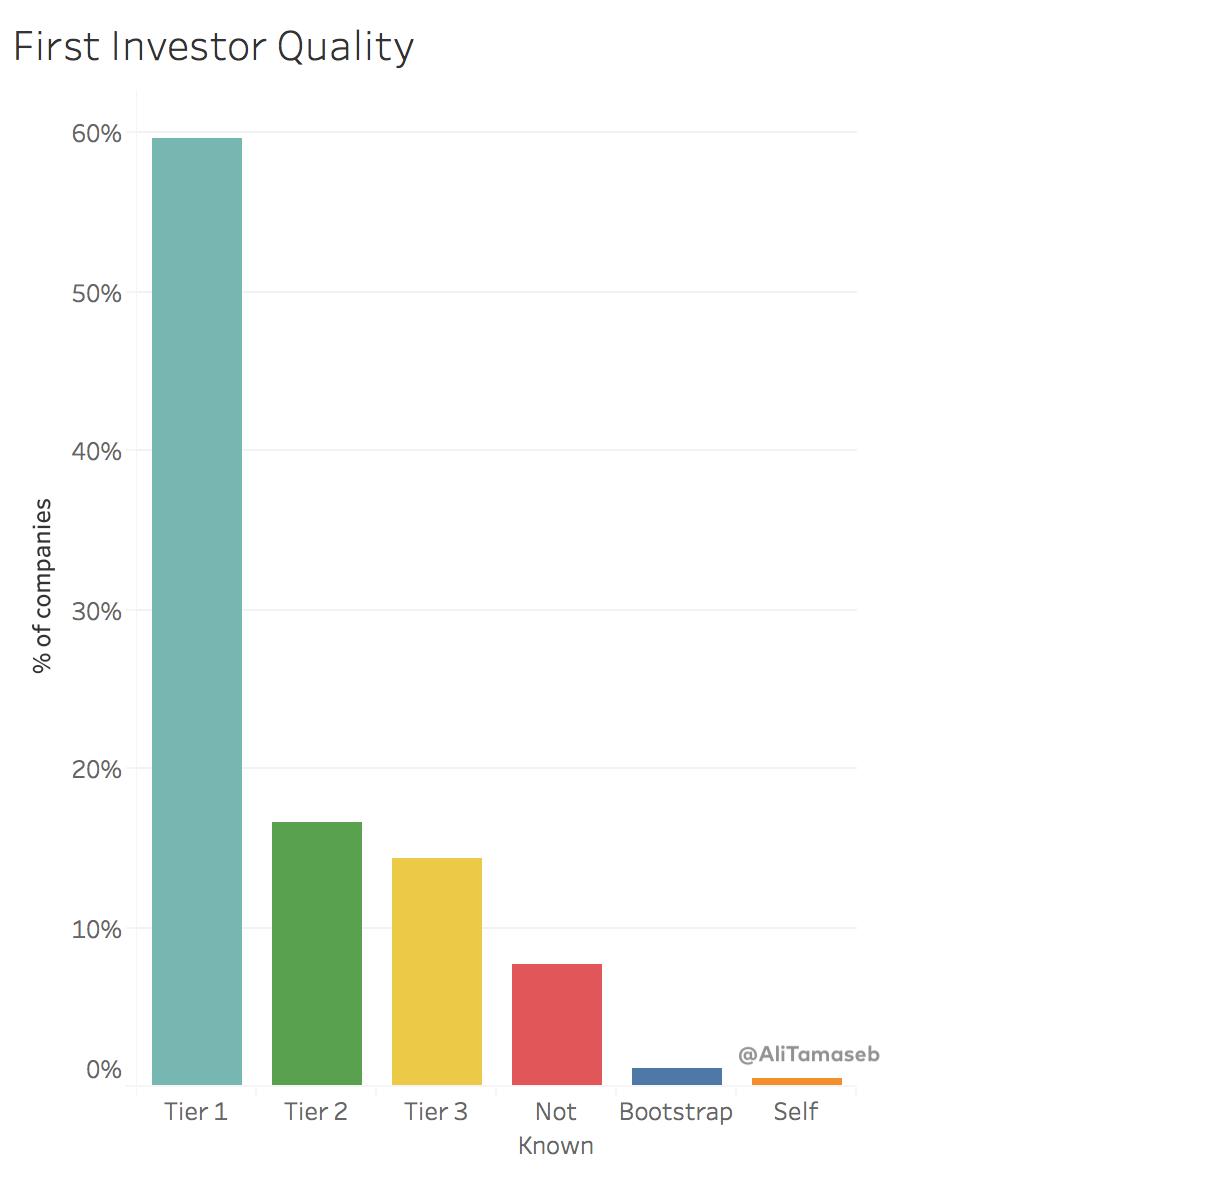Select the orange Self bar
The height and width of the screenshot is (1180, 1214).
click(x=797, y=1081)
